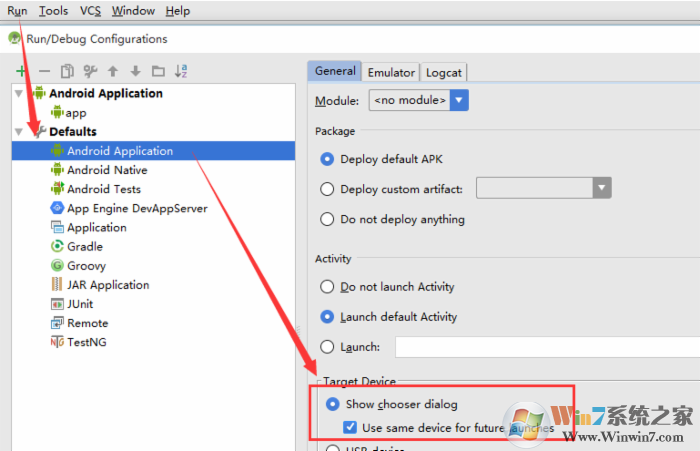Click the Application window icon
The width and height of the screenshot is (700, 451).
coord(57,227)
